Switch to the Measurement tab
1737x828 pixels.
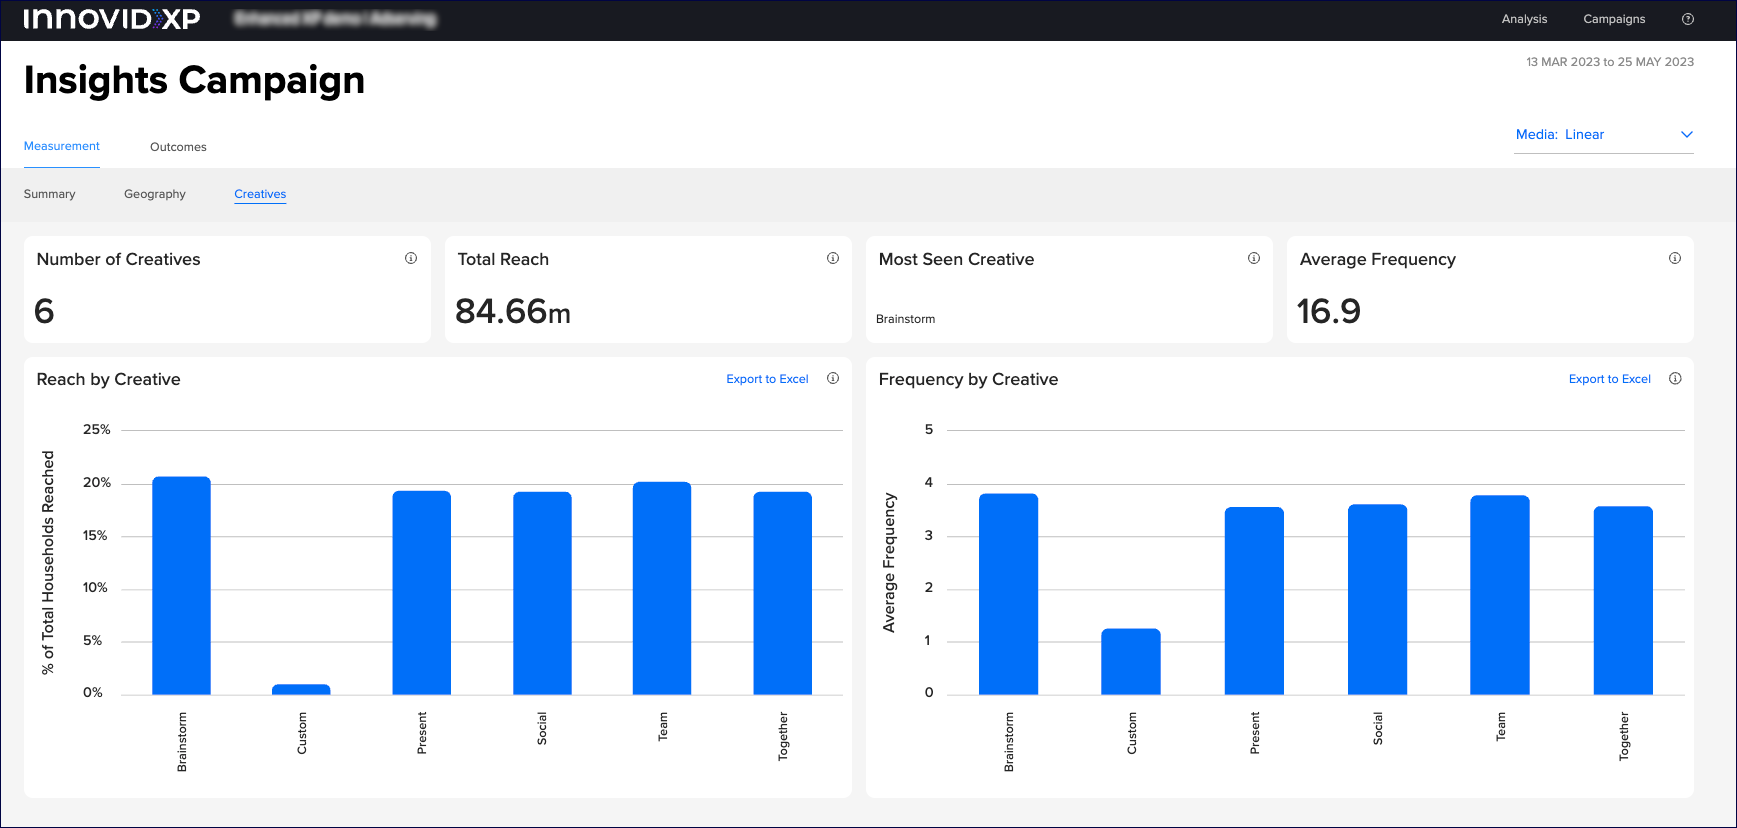click(x=62, y=146)
